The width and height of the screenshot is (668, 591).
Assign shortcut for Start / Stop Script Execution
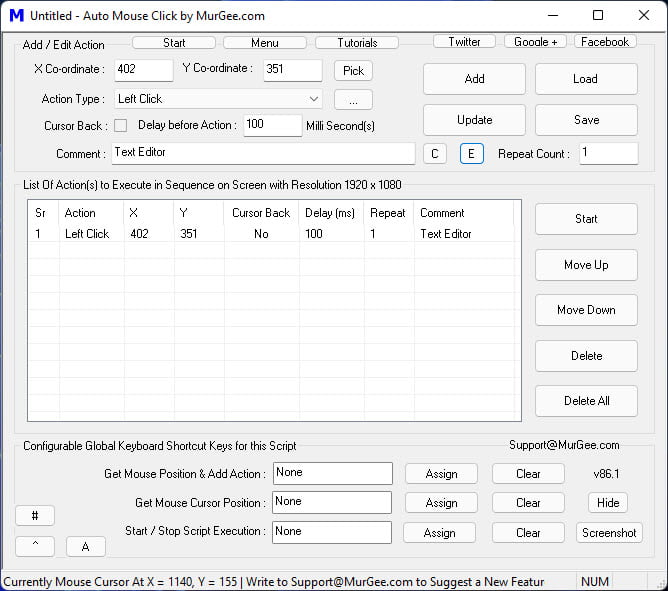point(440,533)
